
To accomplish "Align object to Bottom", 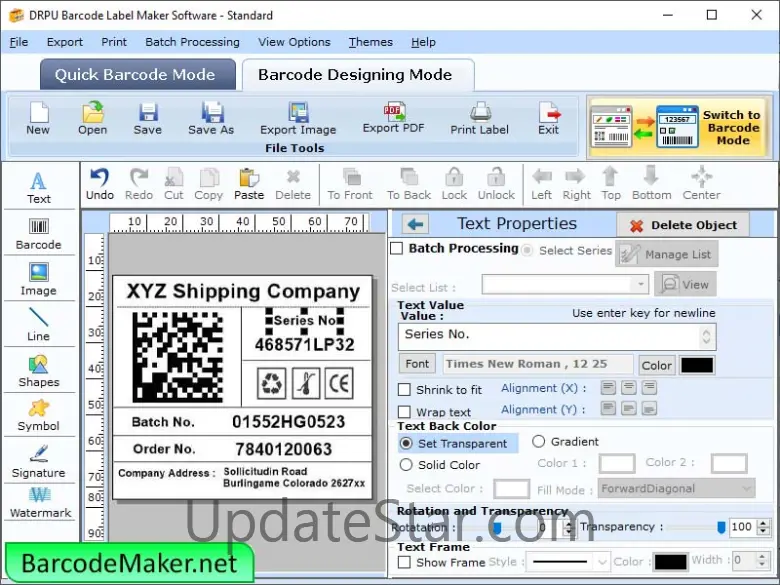I will 652,184.
